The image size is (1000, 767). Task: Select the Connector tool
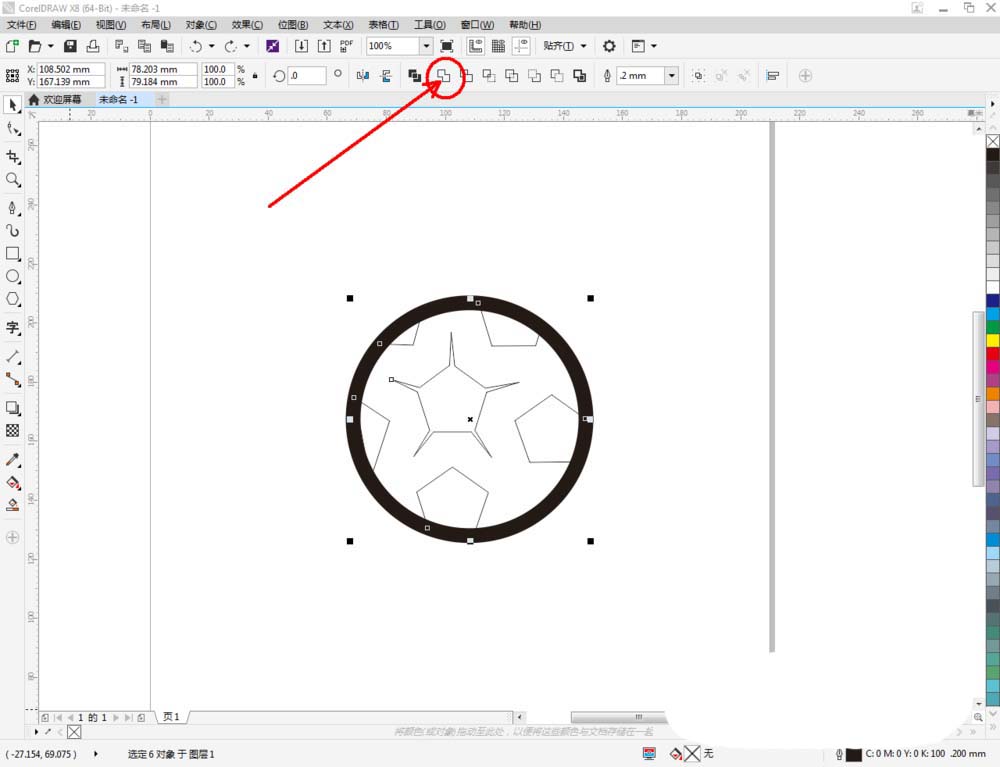click(12, 379)
